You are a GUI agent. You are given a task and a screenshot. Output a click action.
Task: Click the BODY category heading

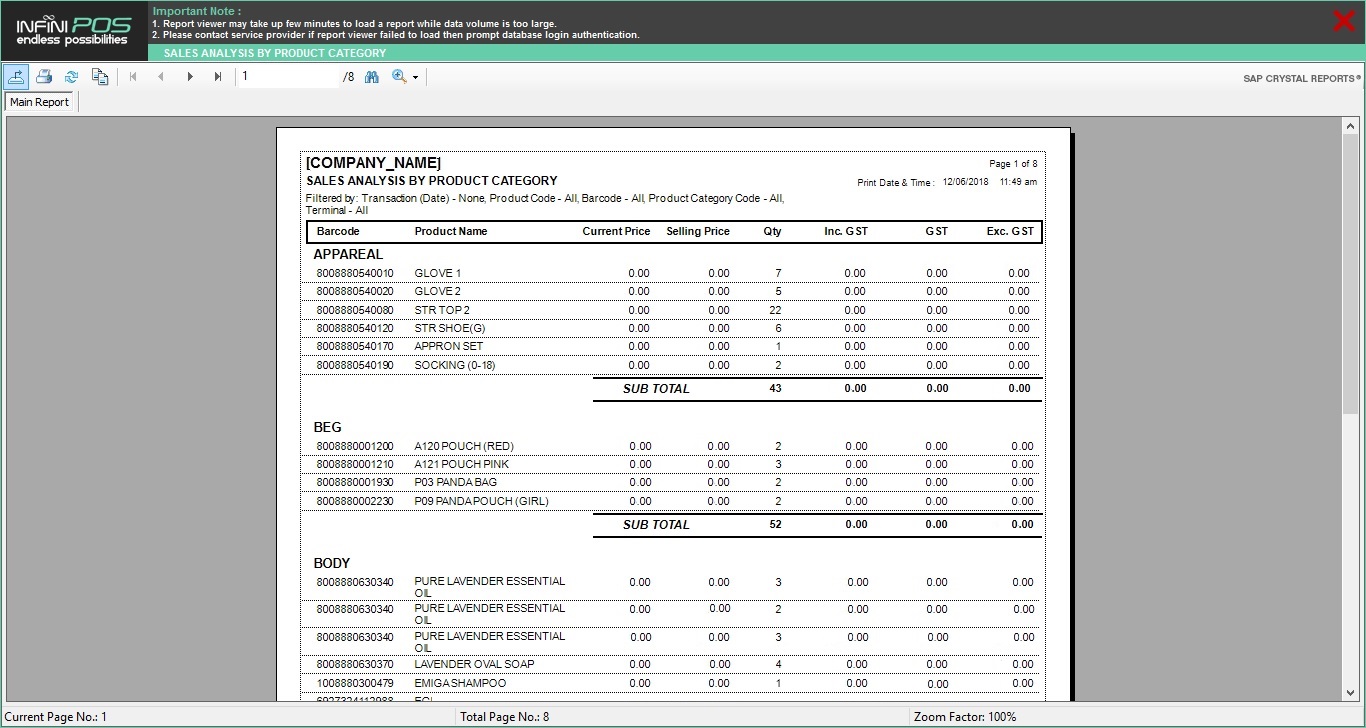(x=332, y=563)
